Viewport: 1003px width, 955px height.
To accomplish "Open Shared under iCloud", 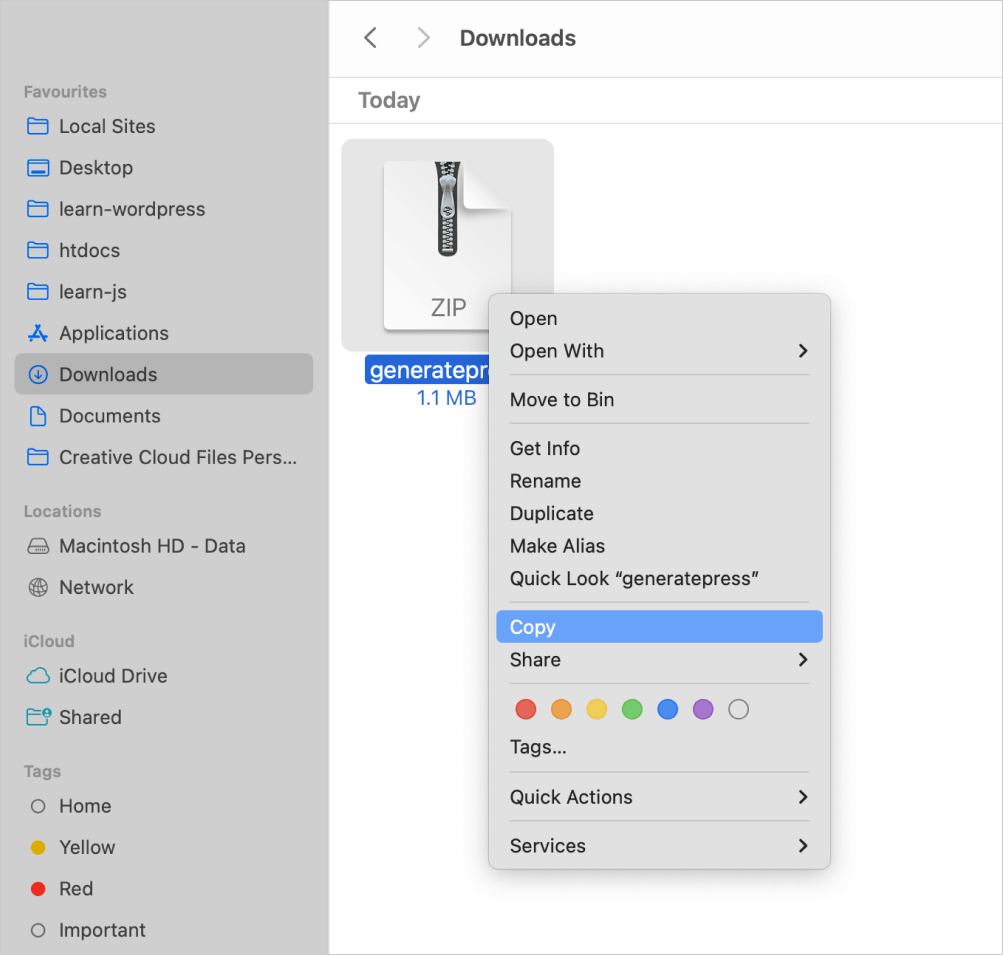I will click(x=164, y=717).
